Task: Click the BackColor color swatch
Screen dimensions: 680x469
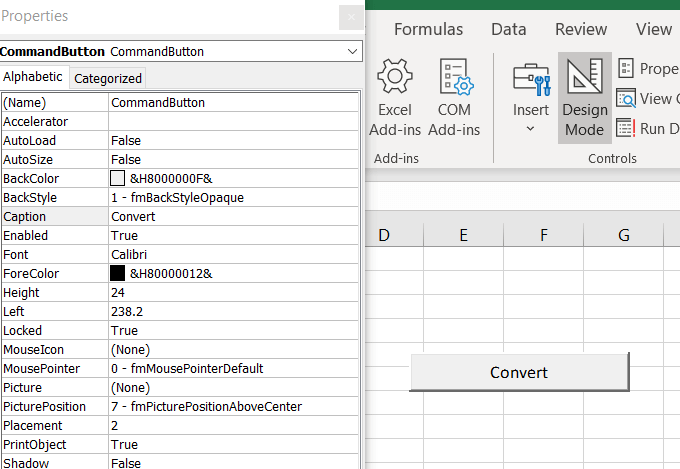Action: 117,178
